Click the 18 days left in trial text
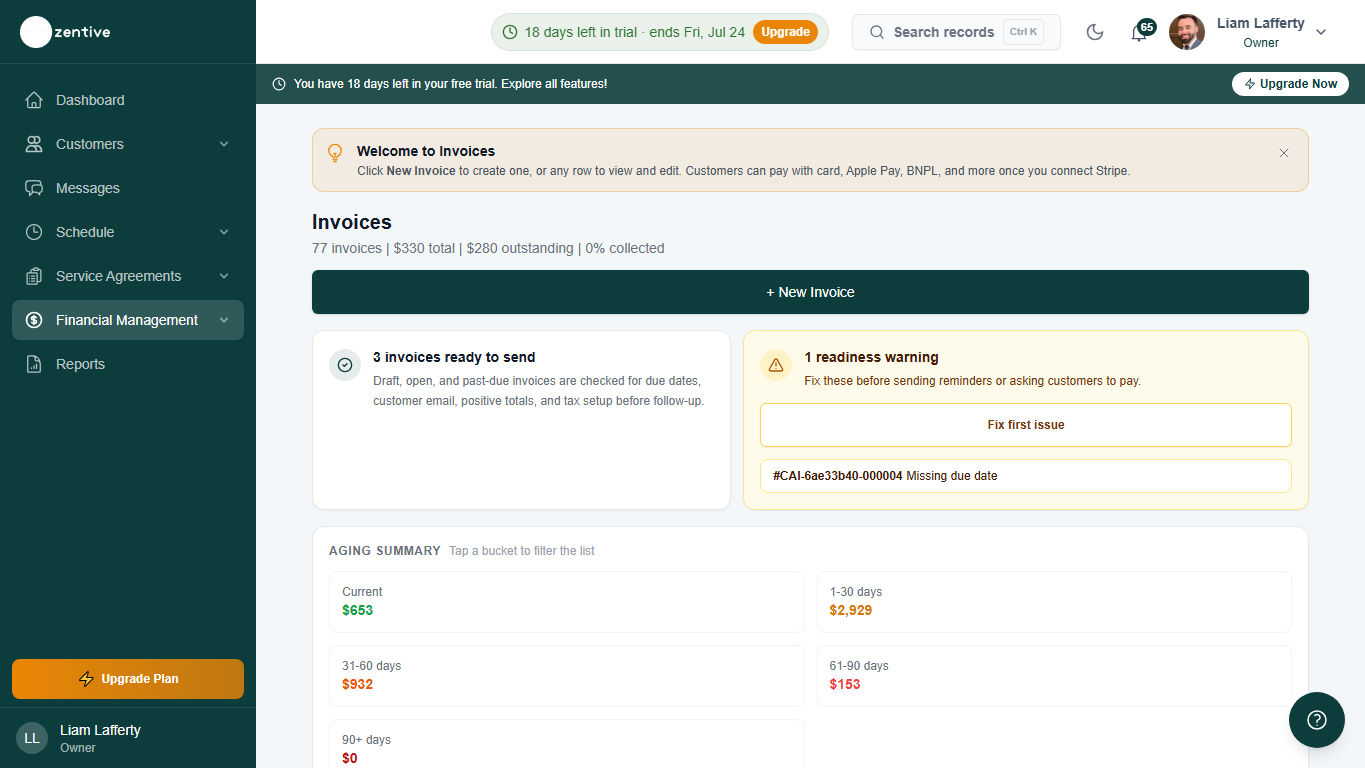This screenshot has height=768, width=1365. coord(635,32)
